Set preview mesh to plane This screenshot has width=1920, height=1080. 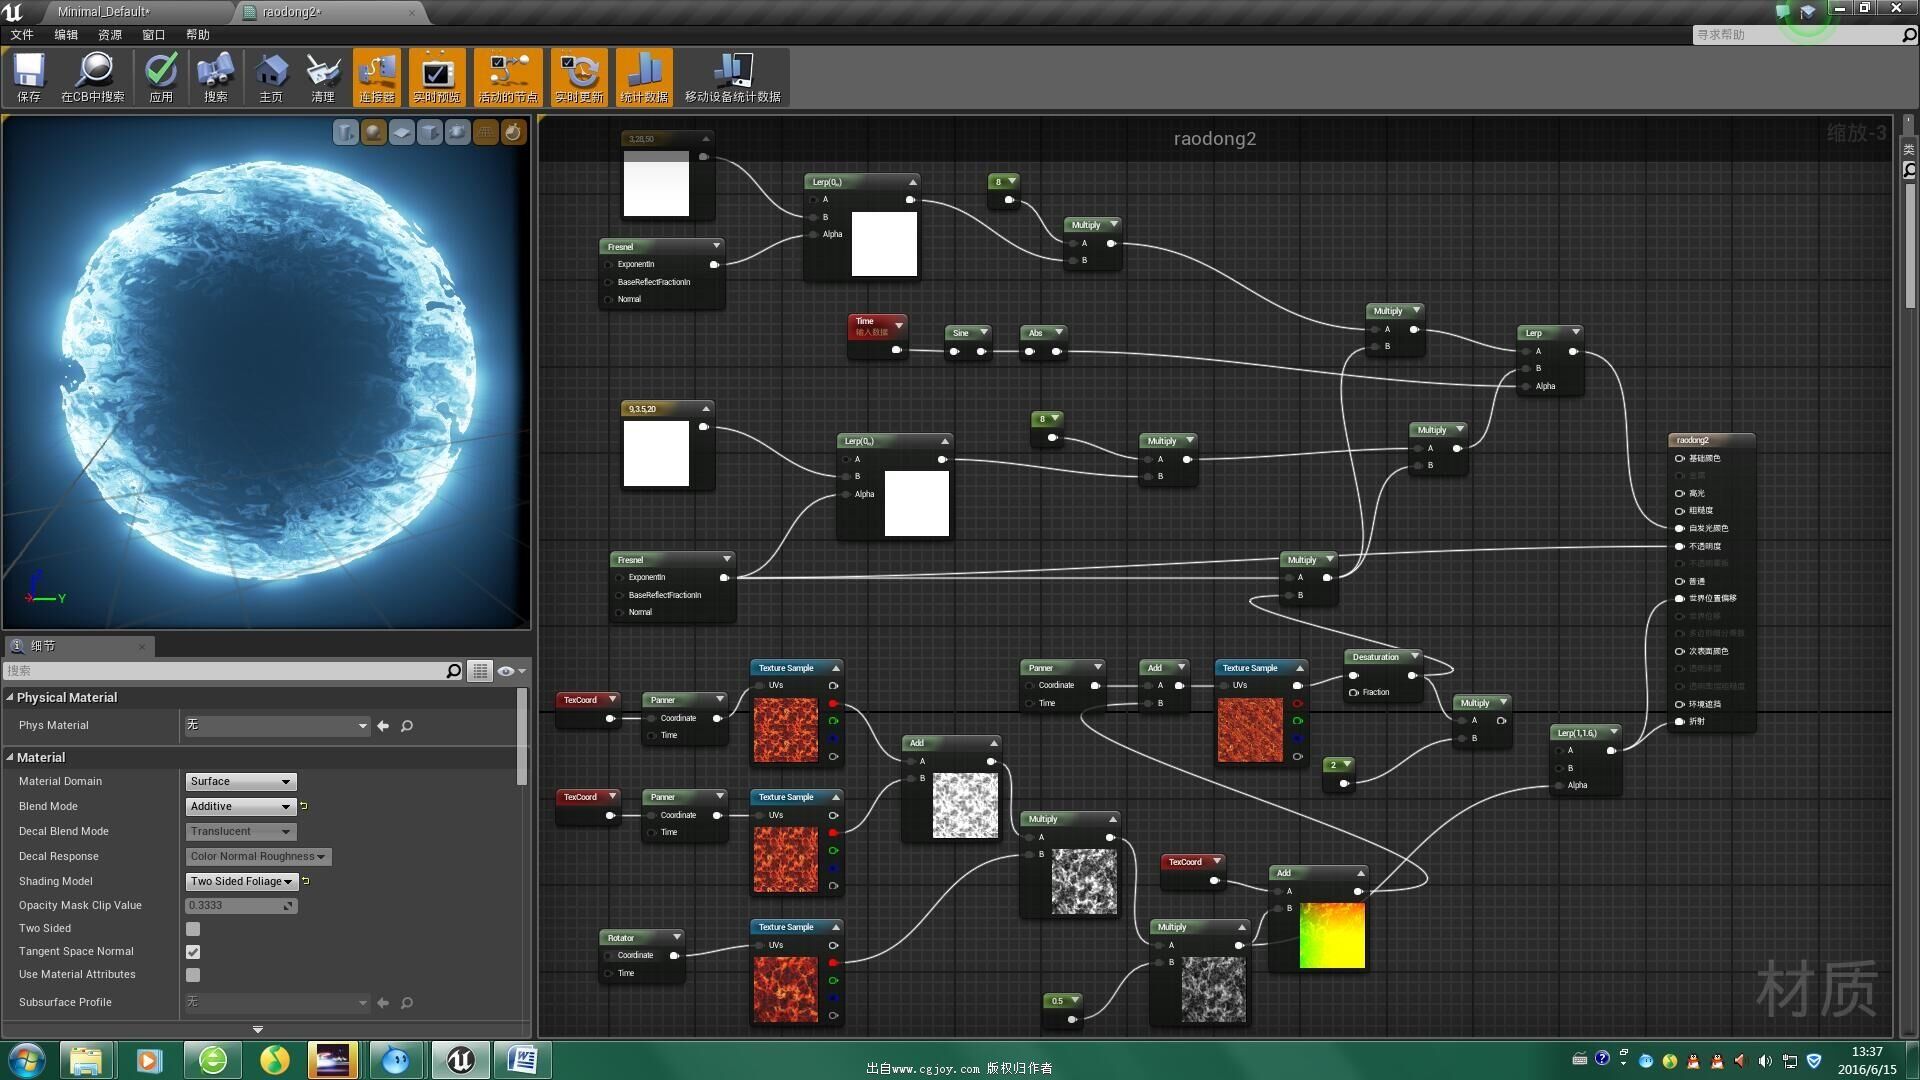click(x=401, y=132)
